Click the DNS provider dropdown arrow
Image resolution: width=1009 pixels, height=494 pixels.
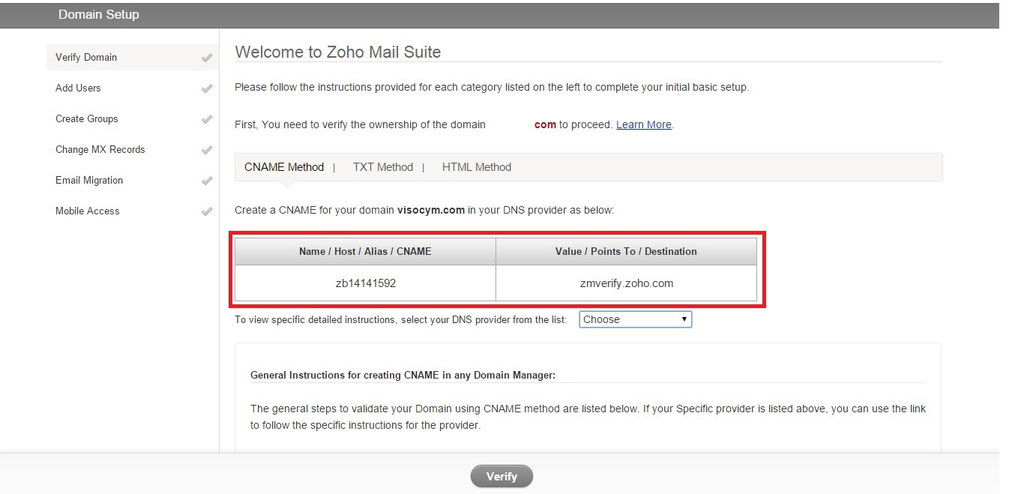[684, 319]
